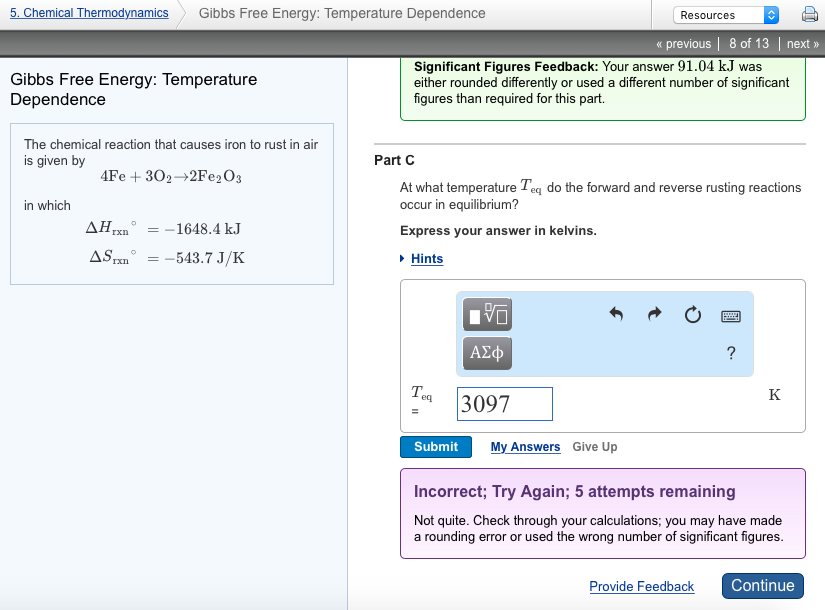Print the page using printer icon

(808, 14)
